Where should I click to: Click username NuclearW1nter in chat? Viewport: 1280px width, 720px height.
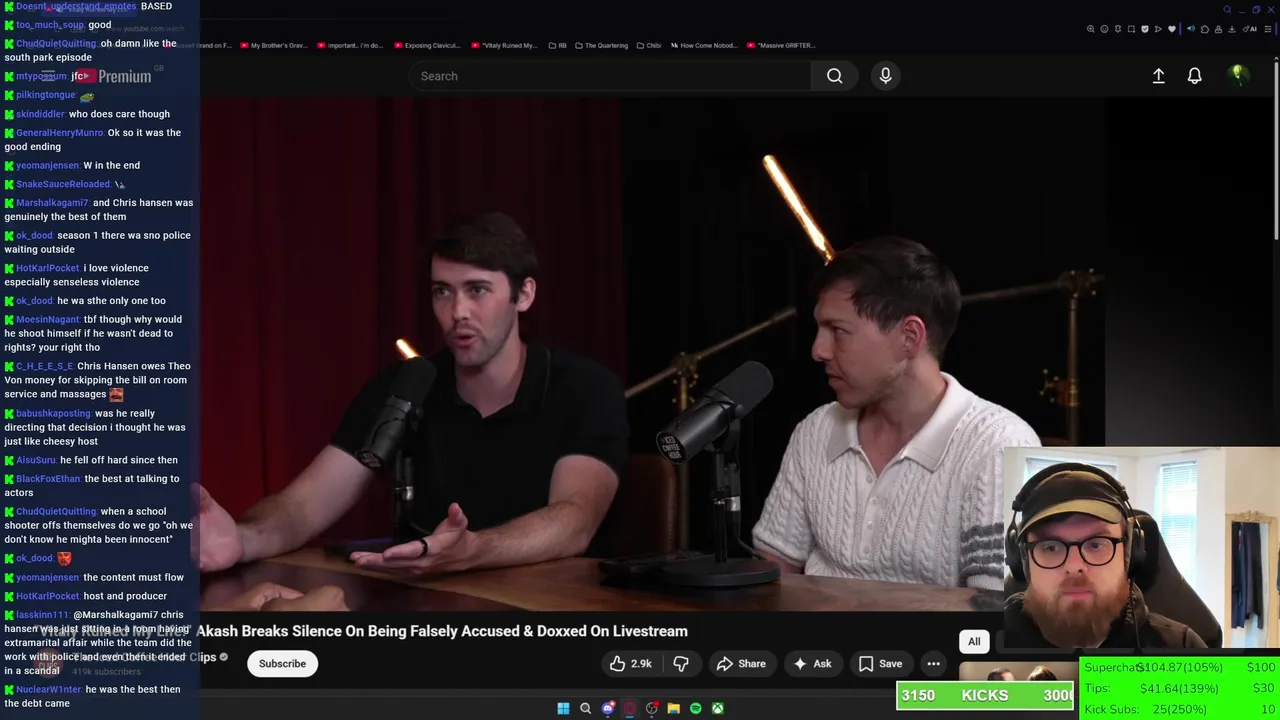(49, 690)
